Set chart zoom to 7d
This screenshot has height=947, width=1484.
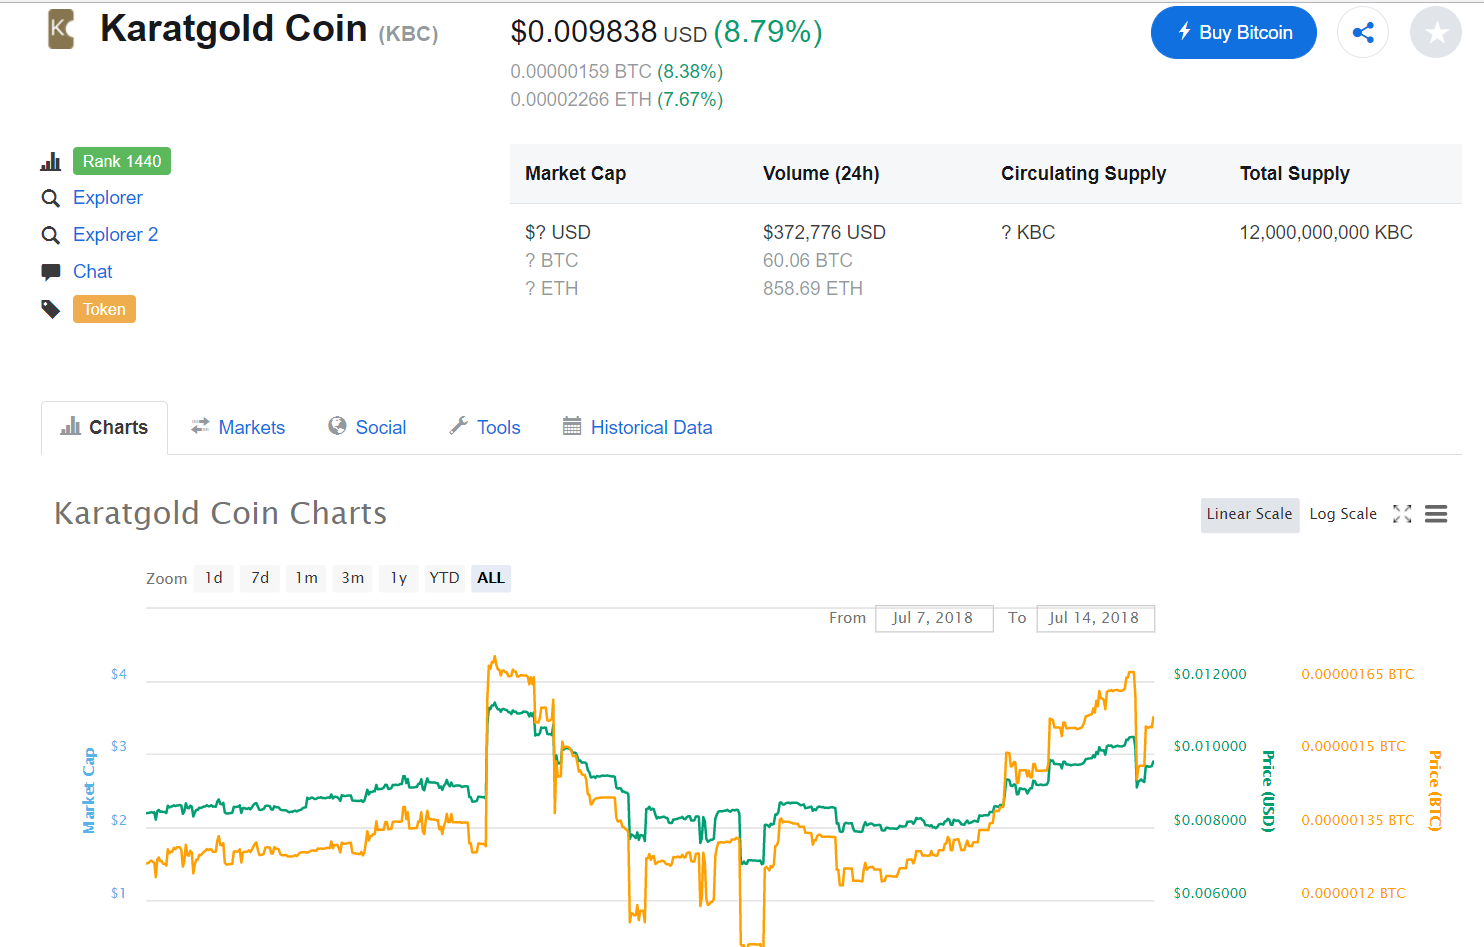260,578
